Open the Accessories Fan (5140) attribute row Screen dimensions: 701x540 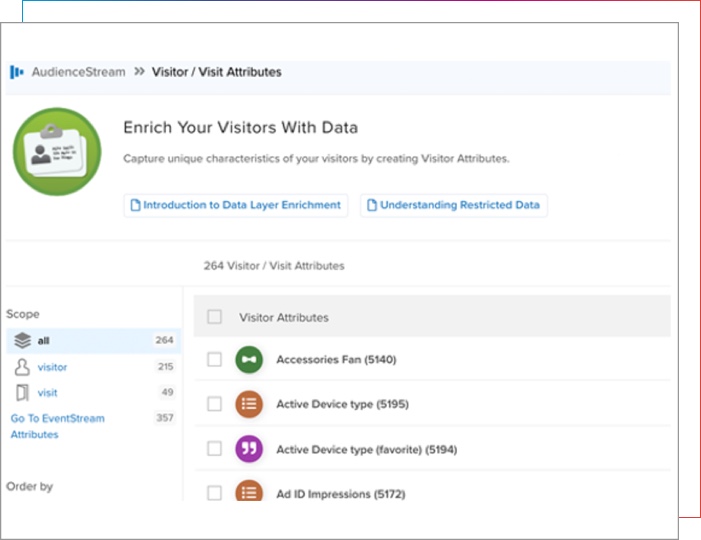(335, 360)
